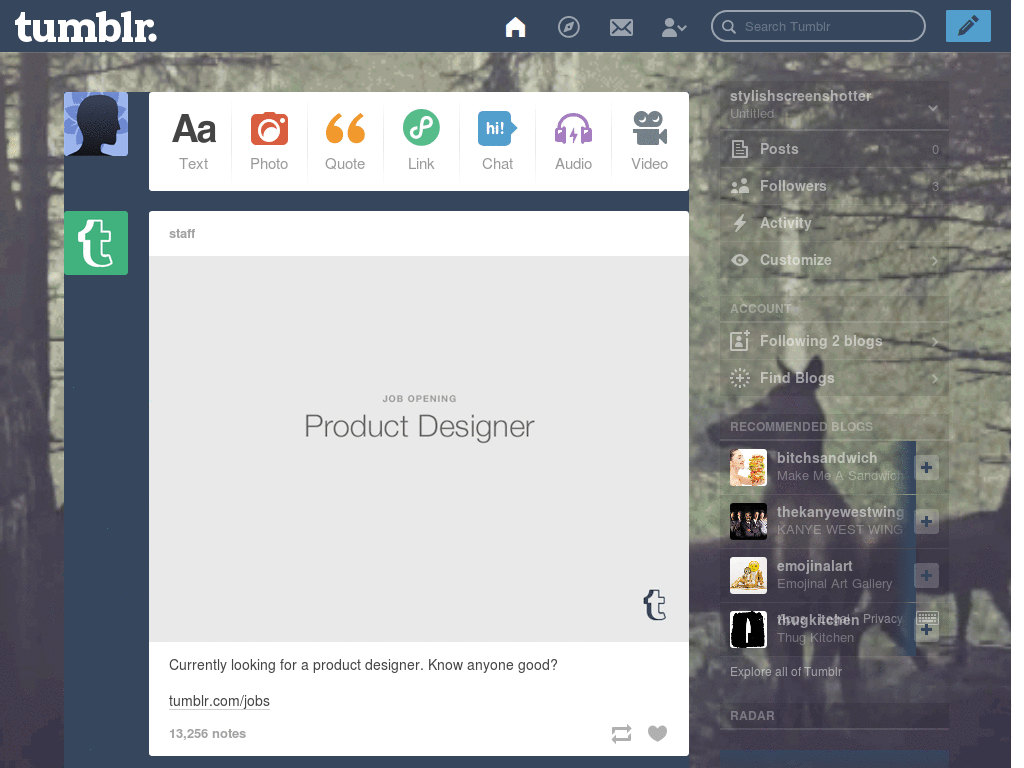Reblog the staff post
Viewport: 1024px width, 768px height.
click(x=621, y=733)
